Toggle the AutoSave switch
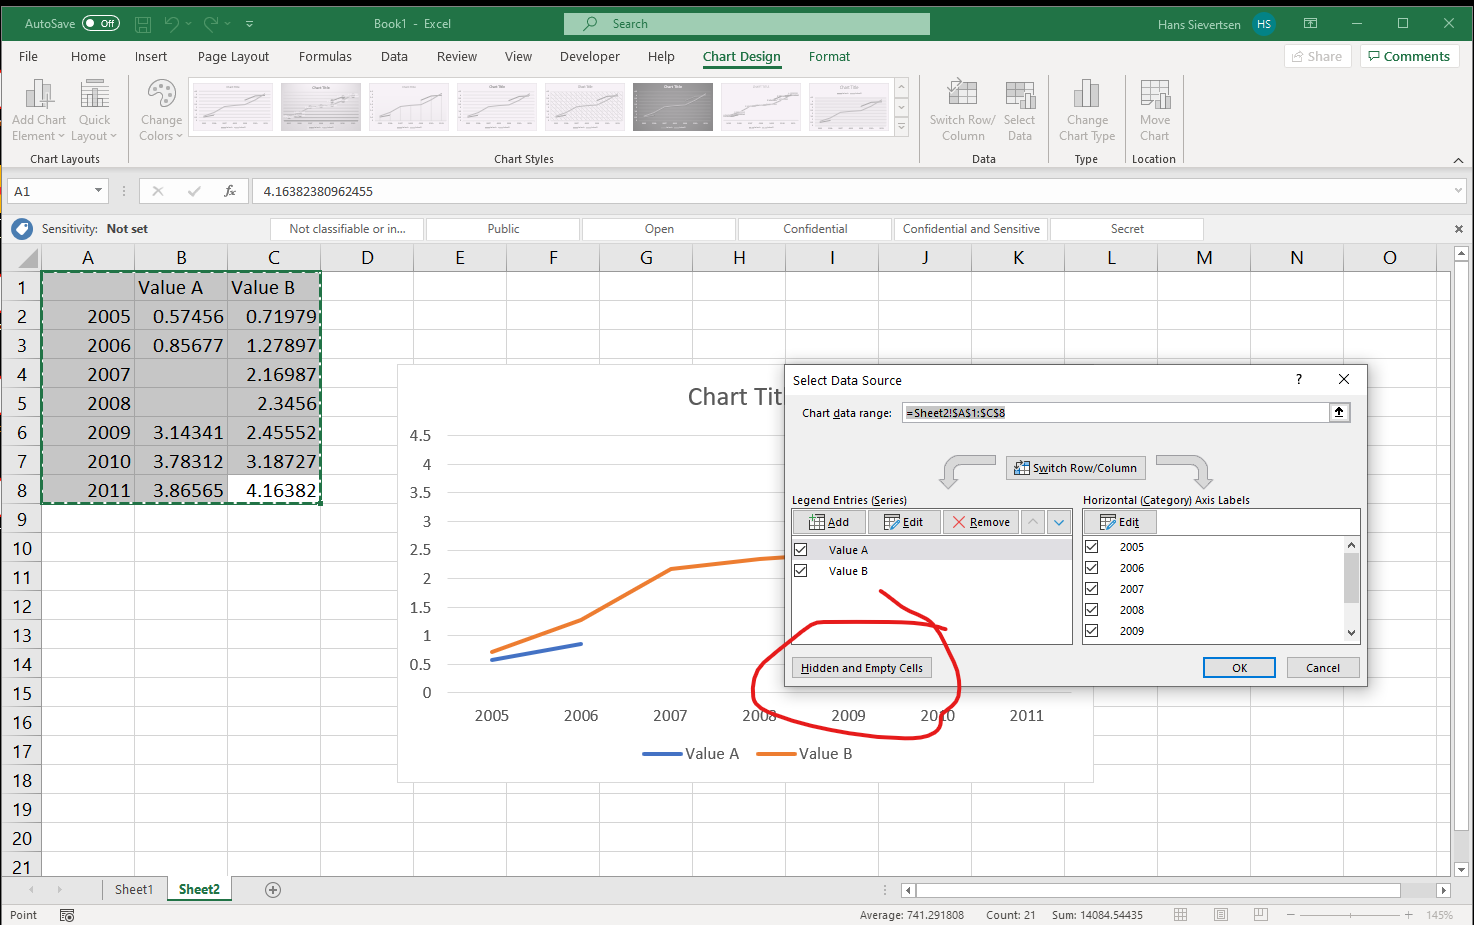 101,23
